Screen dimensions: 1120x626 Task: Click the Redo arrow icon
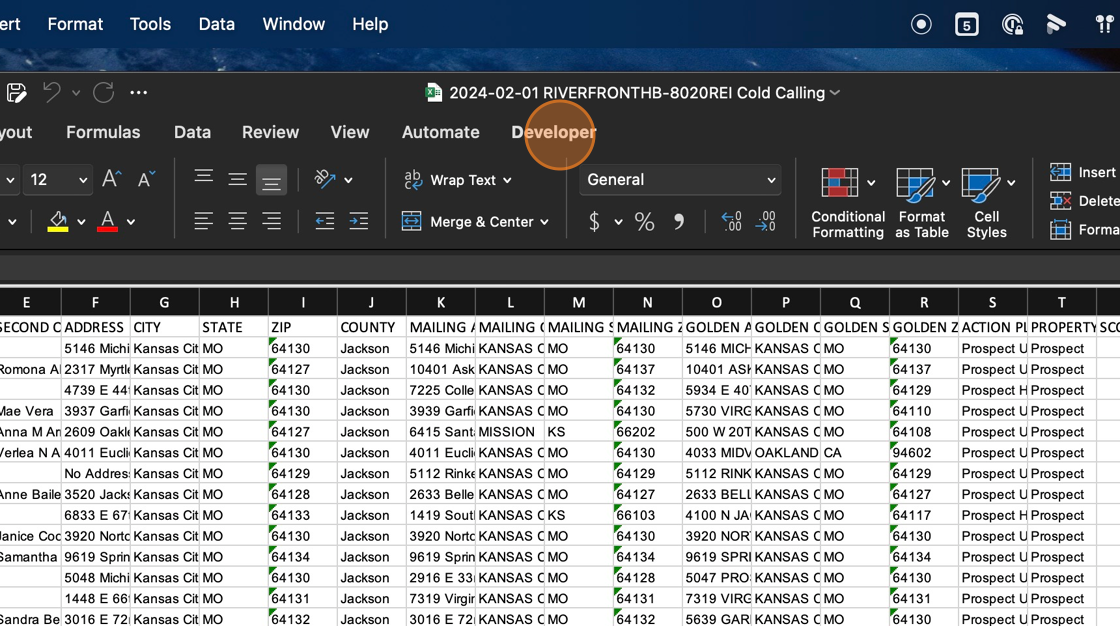tap(104, 93)
